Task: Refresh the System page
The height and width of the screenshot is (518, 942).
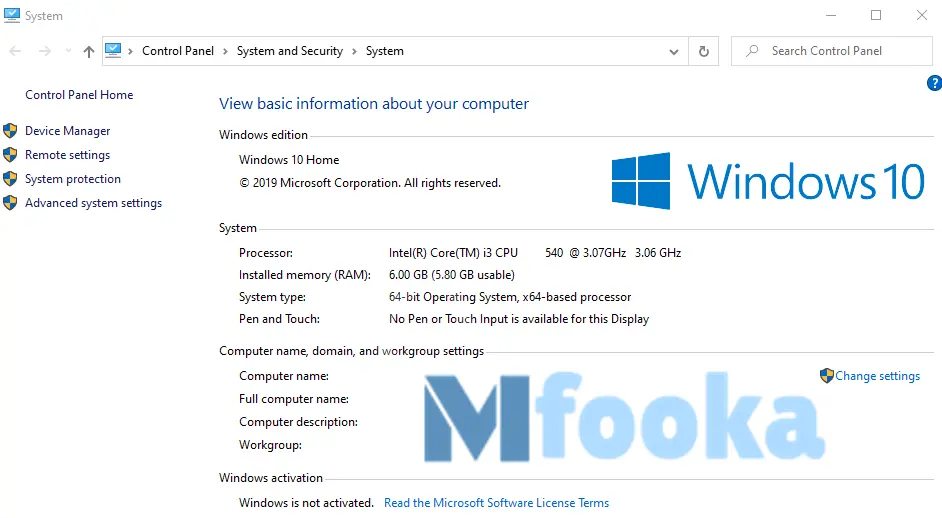Action: (x=703, y=52)
